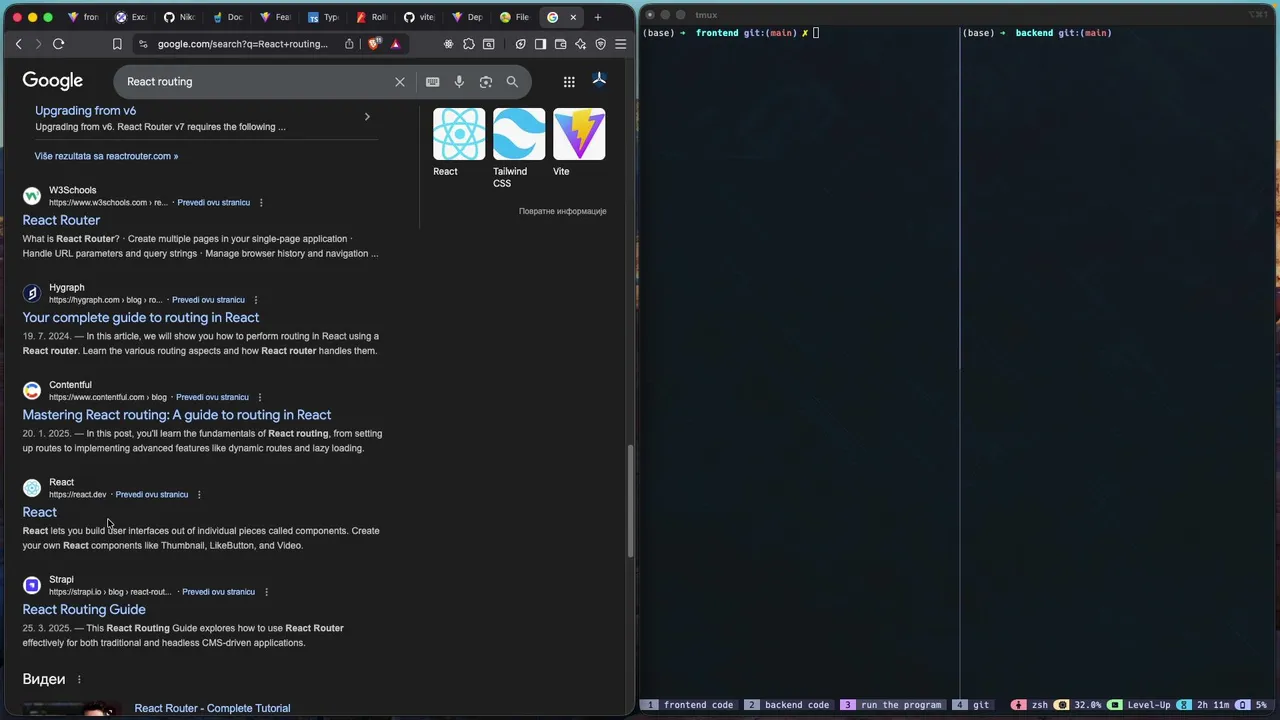Select tmux window 3 run the program
1280x720 pixels.
tap(892, 705)
